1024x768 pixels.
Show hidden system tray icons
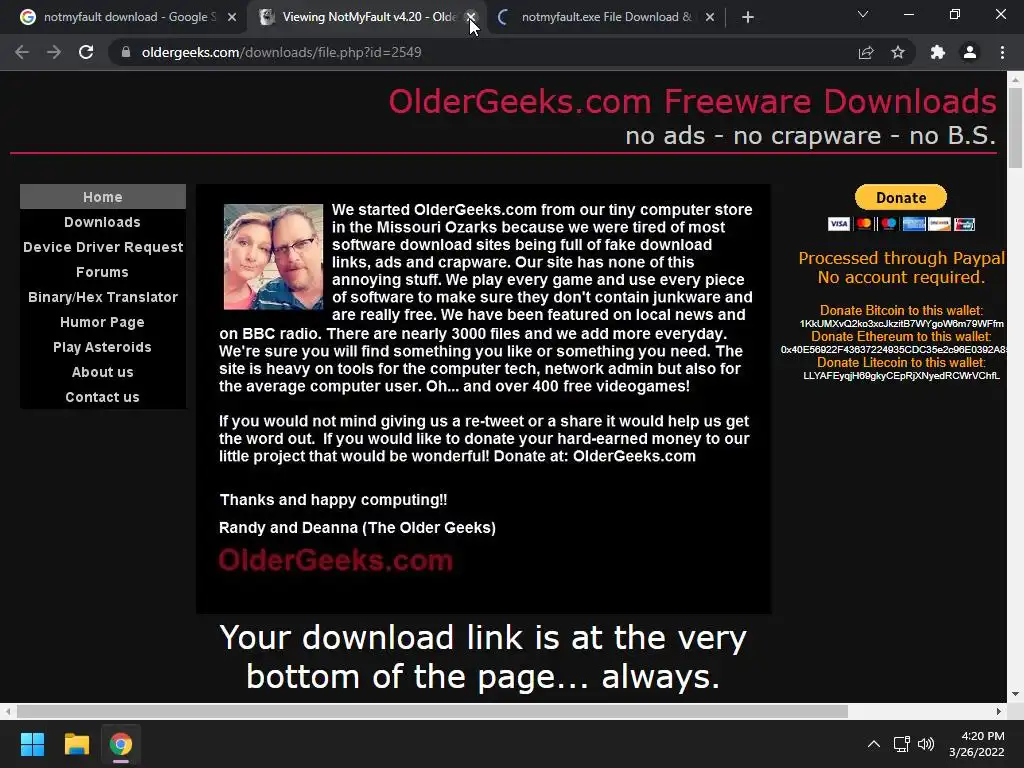point(874,744)
